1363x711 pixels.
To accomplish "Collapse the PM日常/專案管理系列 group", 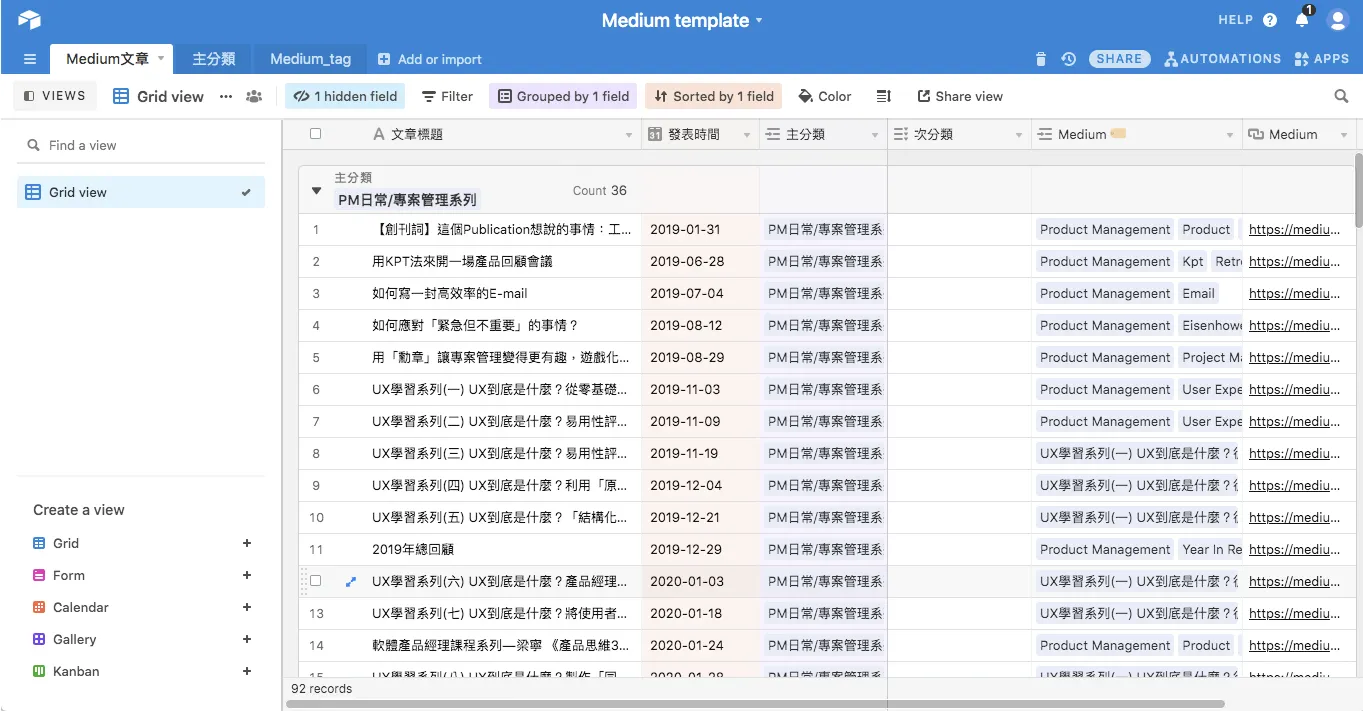I will tap(316, 190).
